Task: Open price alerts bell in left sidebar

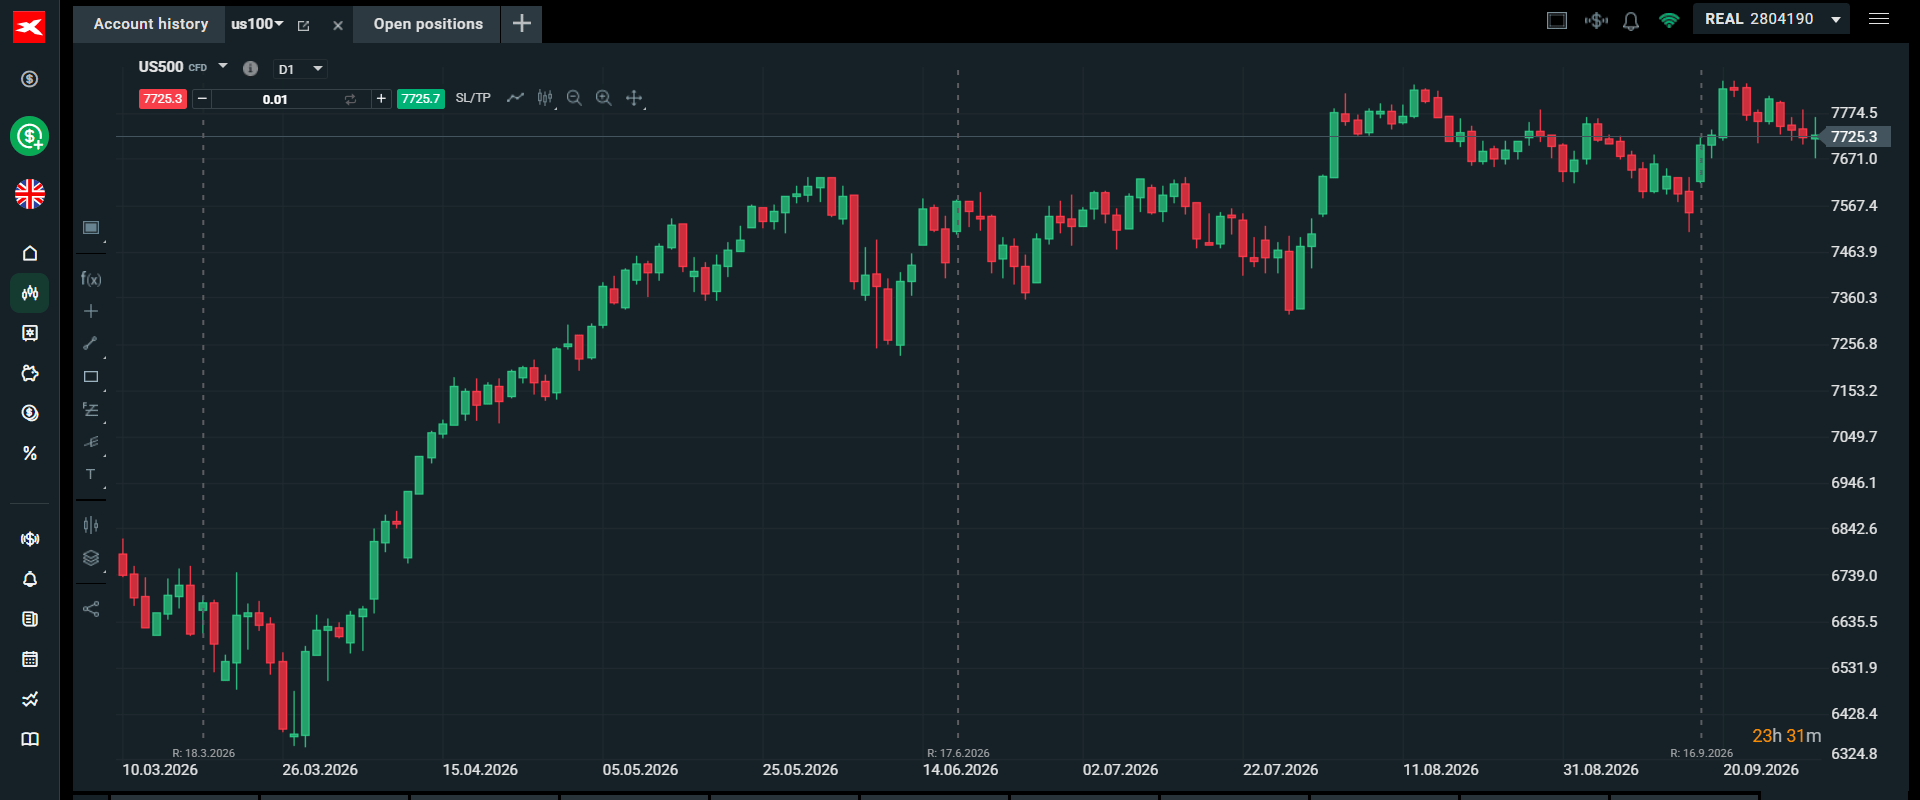Action: coord(30,579)
